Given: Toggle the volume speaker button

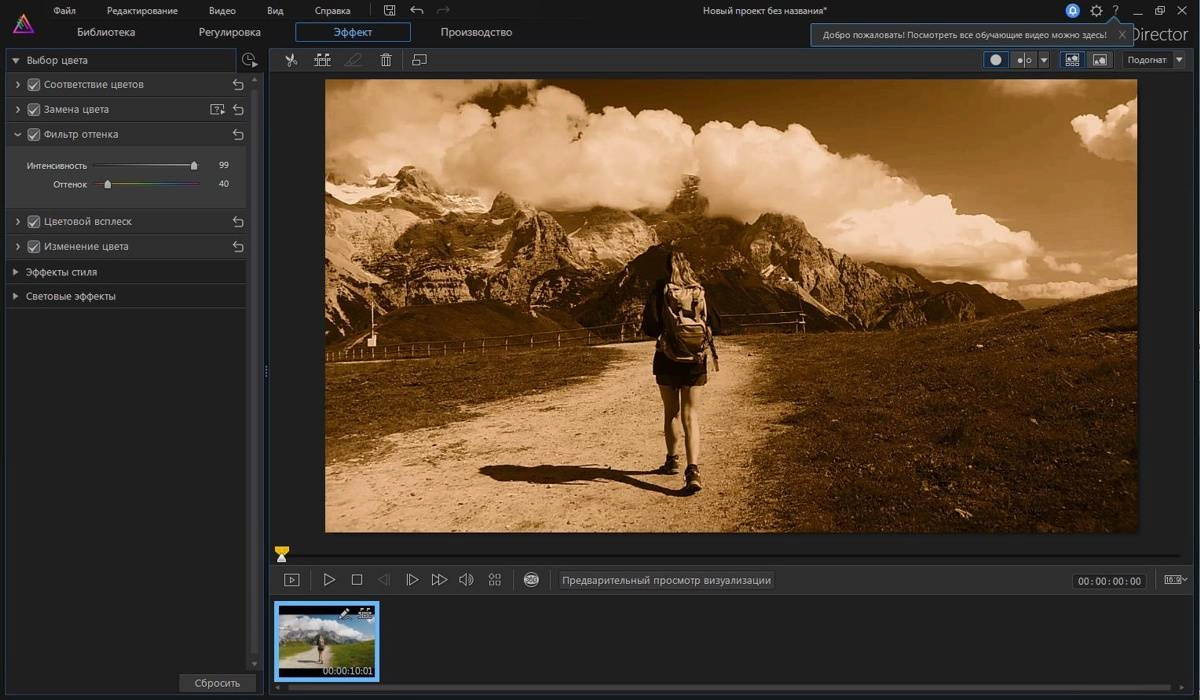Looking at the screenshot, I should [466, 580].
